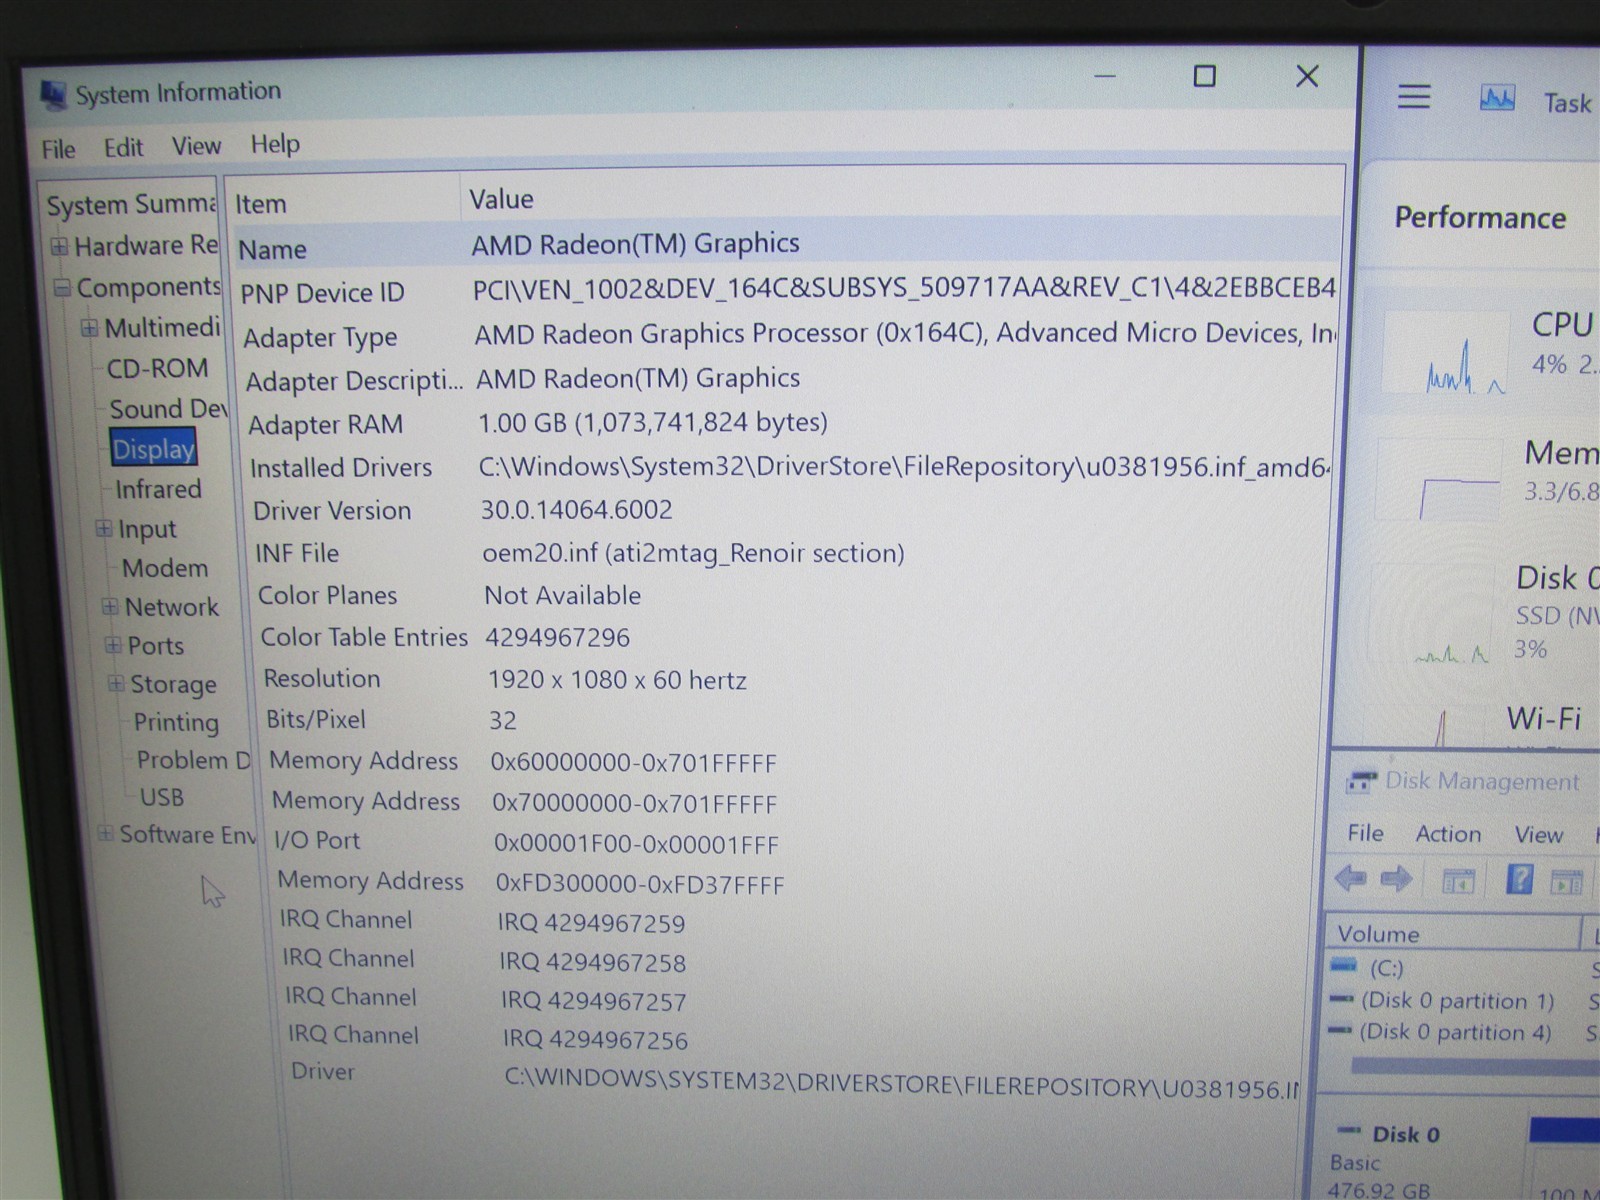Screen dimensions: 1600x1200
Task: Open Action menu in Disk Management
Action: click(1448, 834)
